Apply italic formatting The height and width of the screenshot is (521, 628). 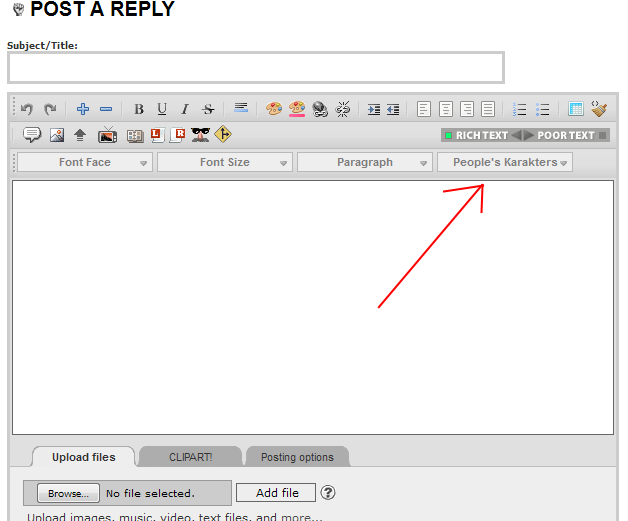185,109
